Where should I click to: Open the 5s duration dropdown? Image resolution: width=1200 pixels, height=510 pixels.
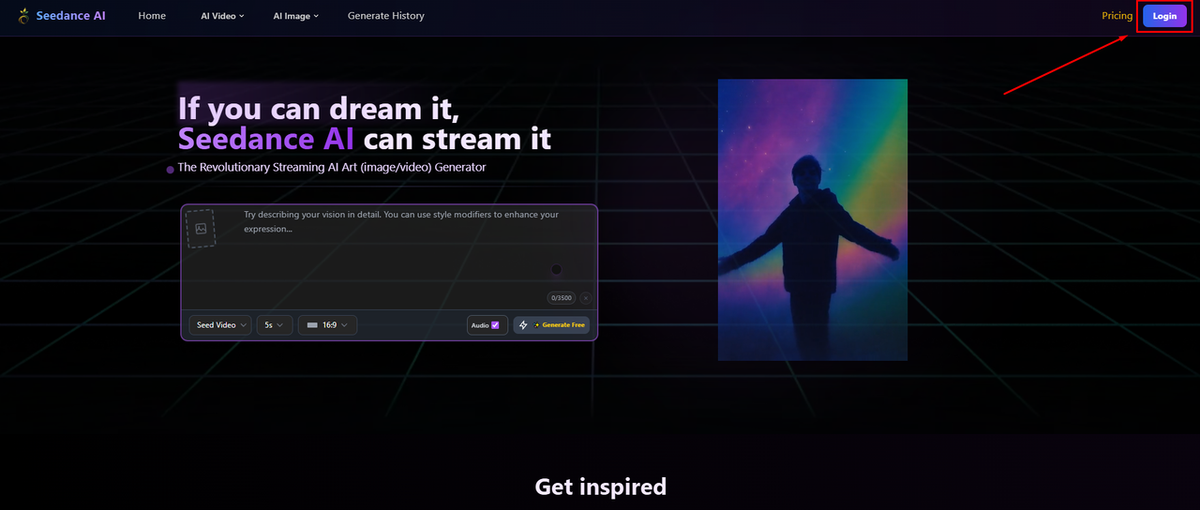pos(275,325)
